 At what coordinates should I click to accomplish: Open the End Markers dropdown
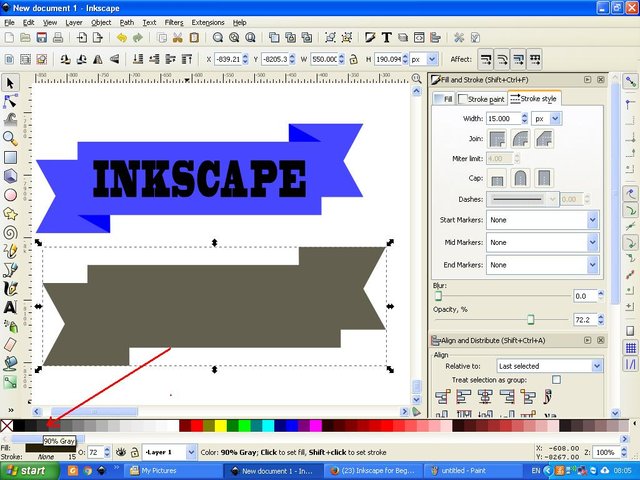543,265
